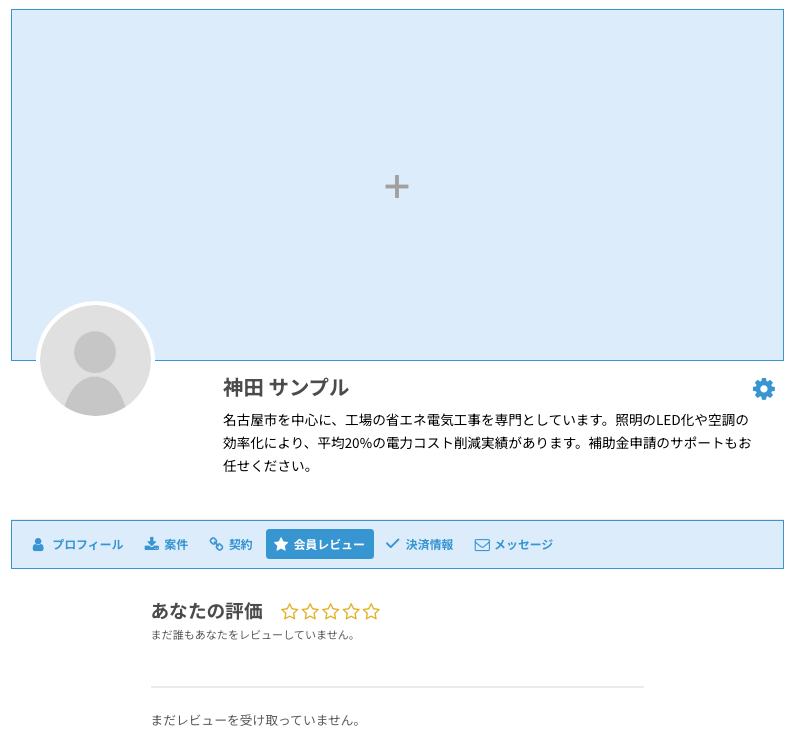Click the user name 神田 サンプル
The width and height of the screenshot is (798, 748).
click(x=286, y=388)
